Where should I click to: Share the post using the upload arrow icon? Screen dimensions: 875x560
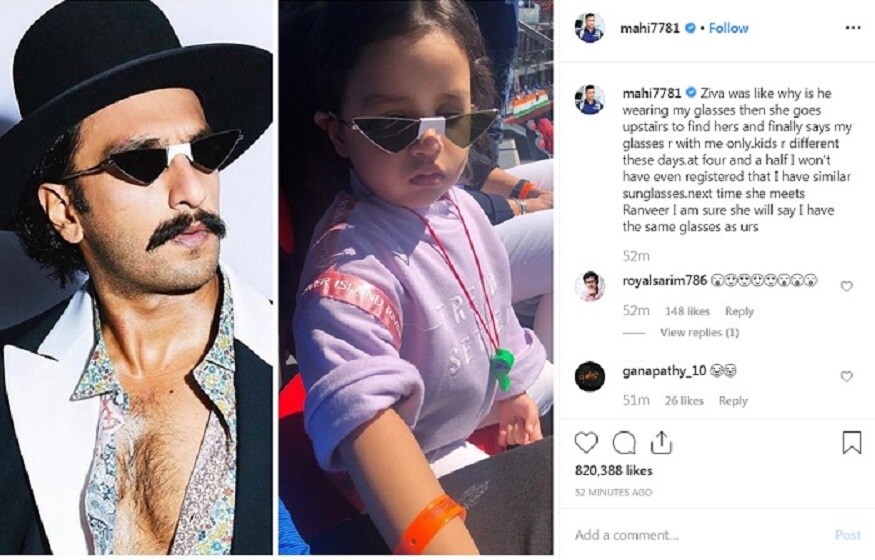(x=661, y=443)
